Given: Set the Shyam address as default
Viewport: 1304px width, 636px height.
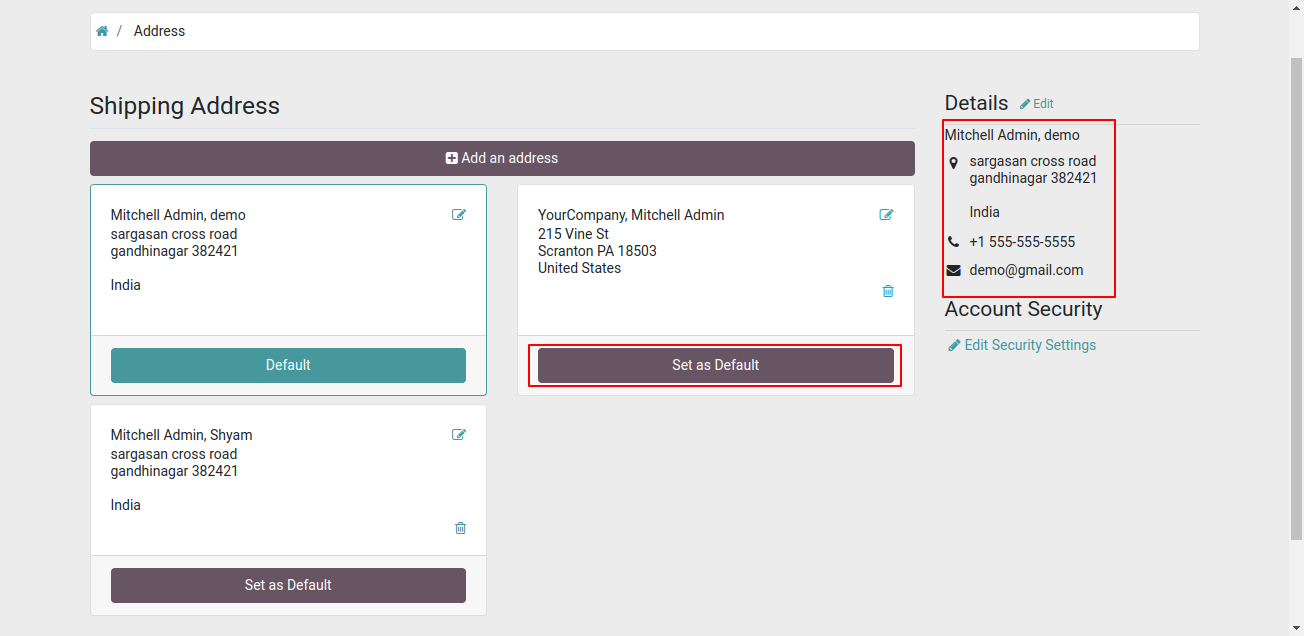Looking at the screenshot, I should click(x=288, y=585).
